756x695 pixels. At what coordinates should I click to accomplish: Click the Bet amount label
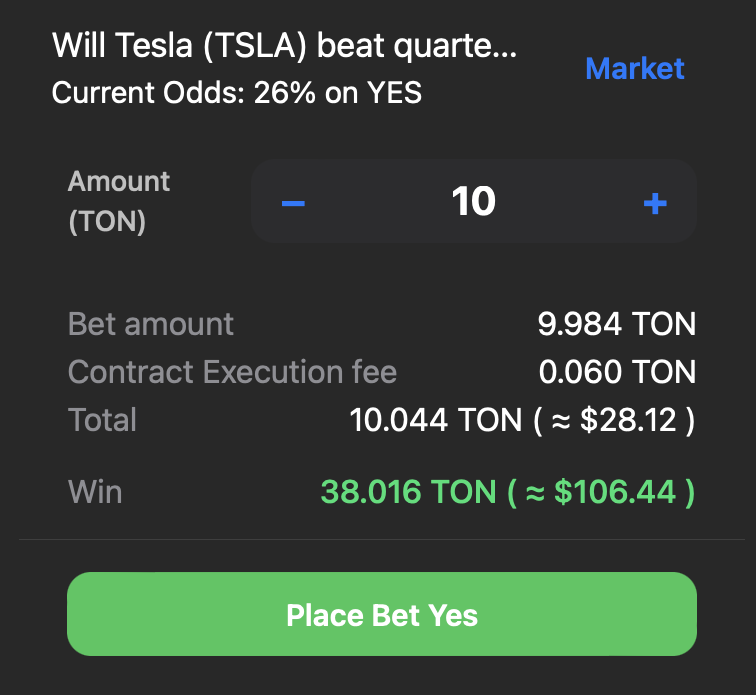tap(150, 324)
